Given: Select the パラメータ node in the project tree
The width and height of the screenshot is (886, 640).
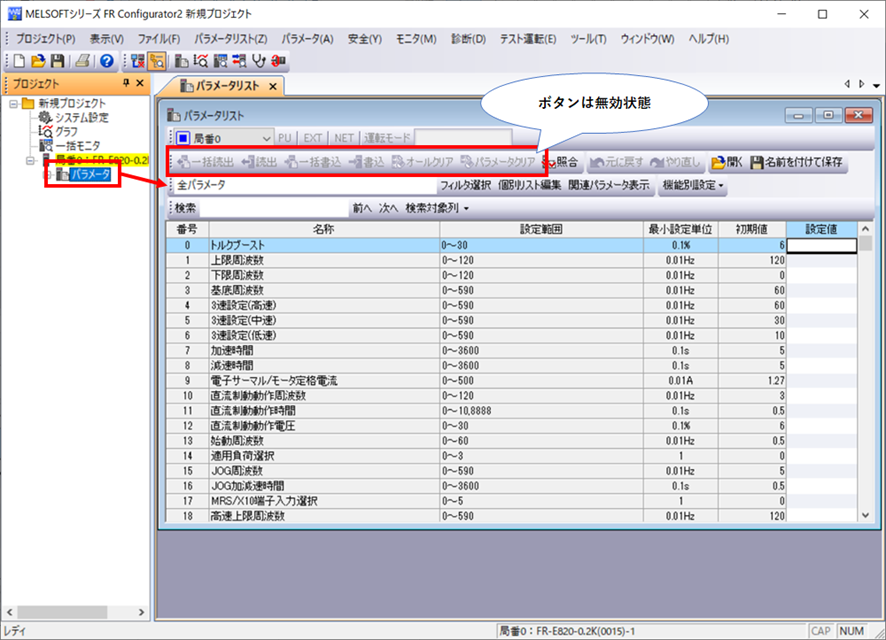Looking at the screenshot, I should [x=90, y=175].
